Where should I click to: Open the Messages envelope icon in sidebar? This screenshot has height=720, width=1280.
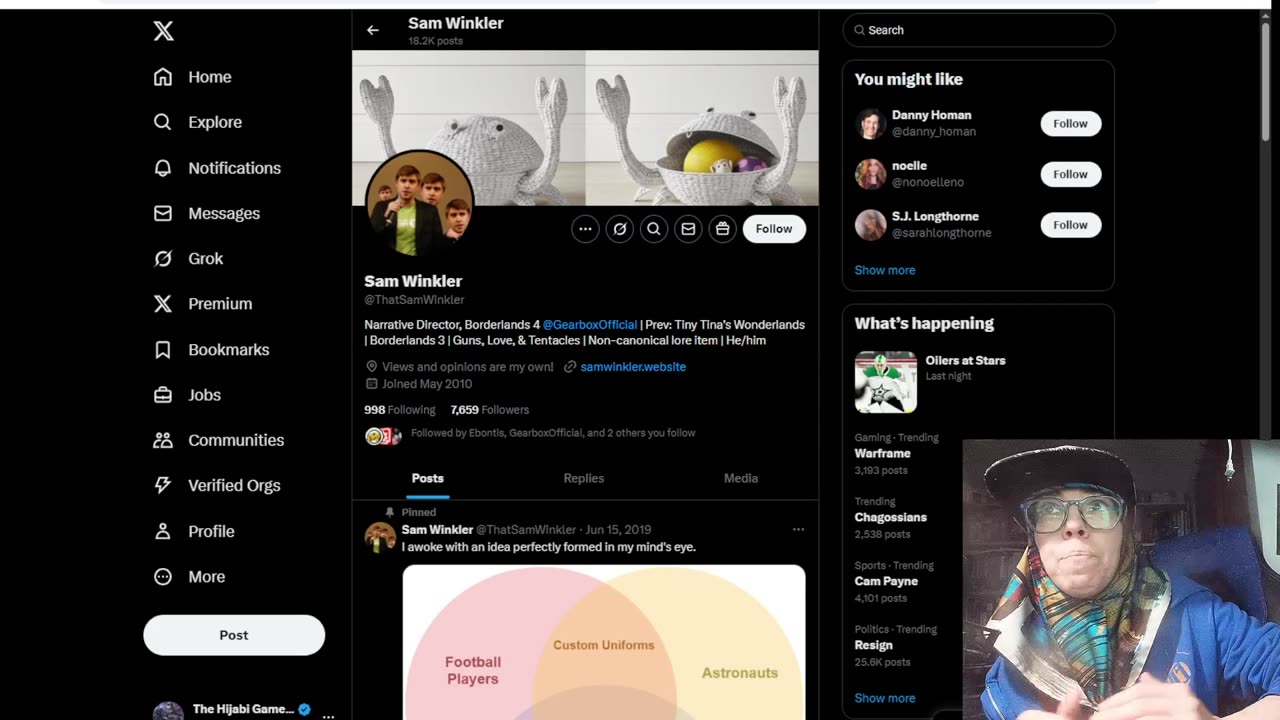click(x=163, y=213)
